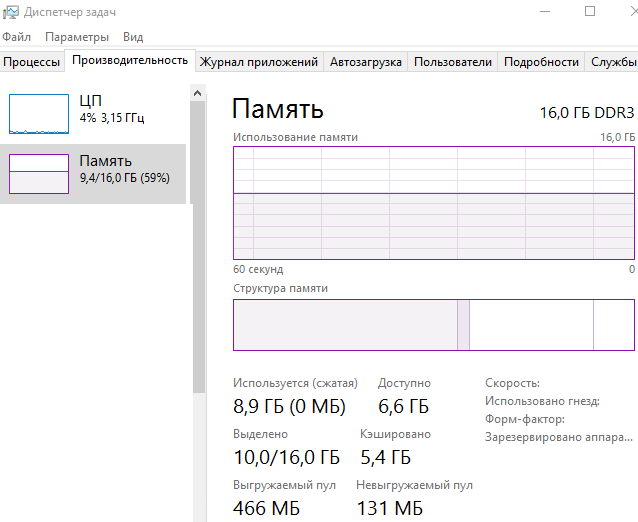The image size is (638, 522).
Task: Click the Task Manager title bar icon
Action: click(11, 12)
